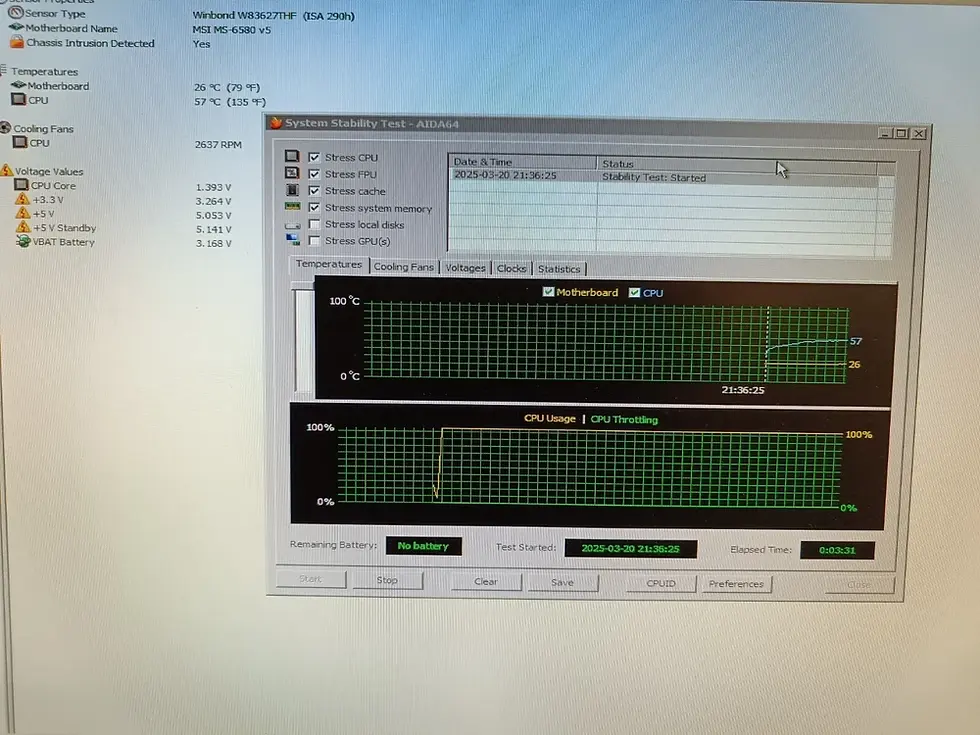Click the FPU icon next to Stress FPU

click(292, 172)
